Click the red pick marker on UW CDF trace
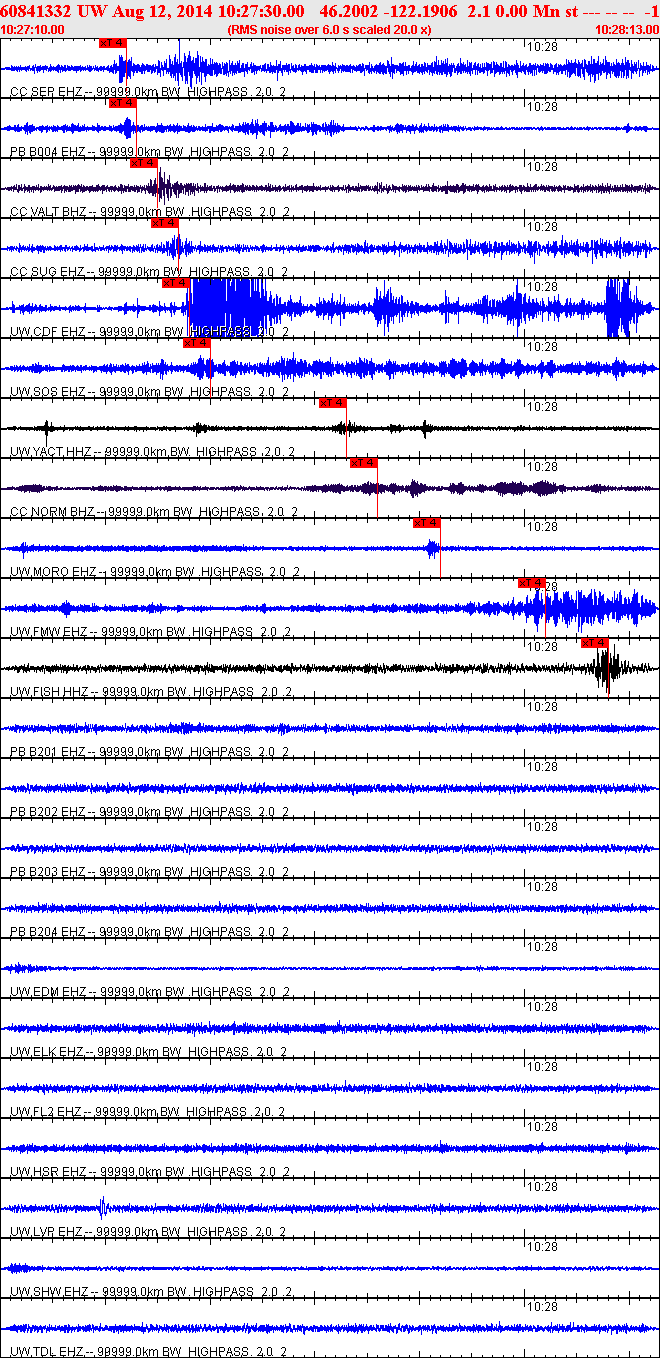This screenshot has height=1358, width=660. pyautogui.click(x=175, y=283)
